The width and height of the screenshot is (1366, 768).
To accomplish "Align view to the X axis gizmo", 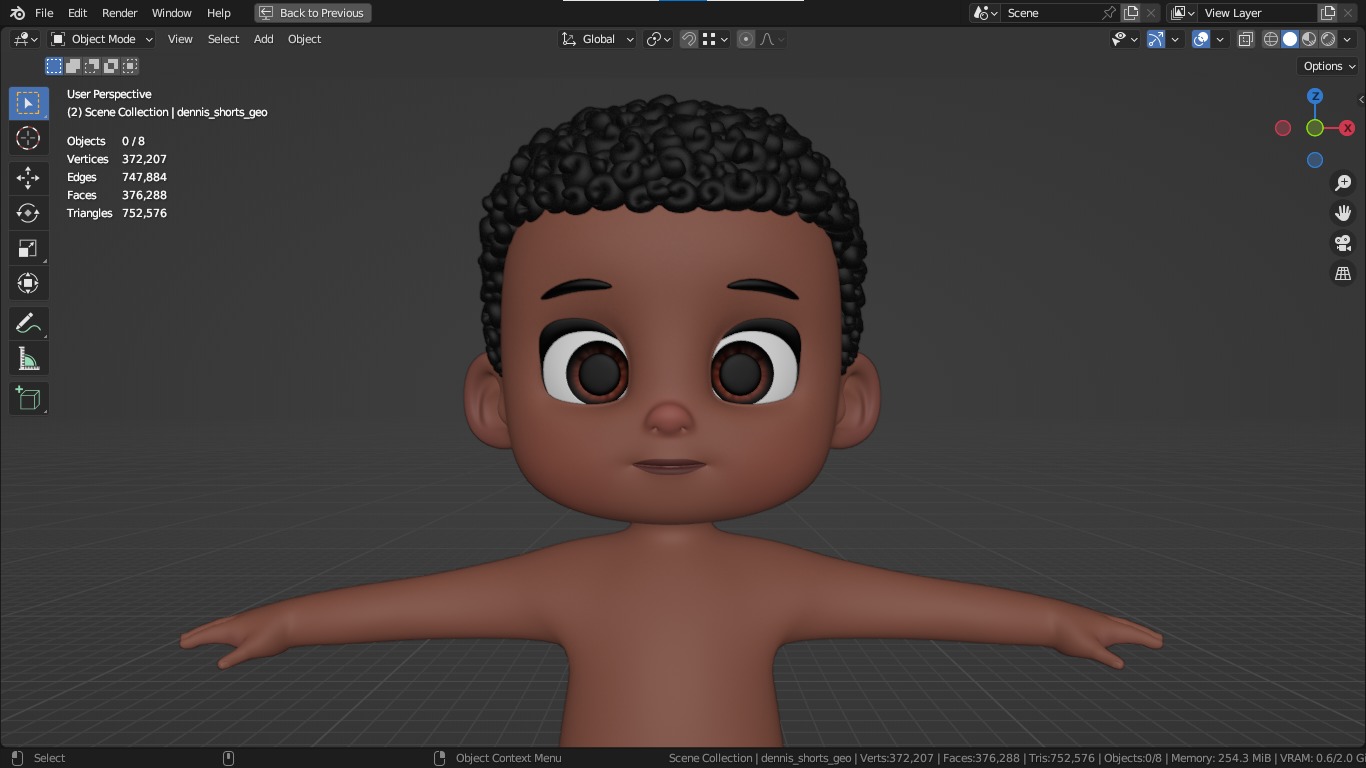I will [x=1347, y=128].
